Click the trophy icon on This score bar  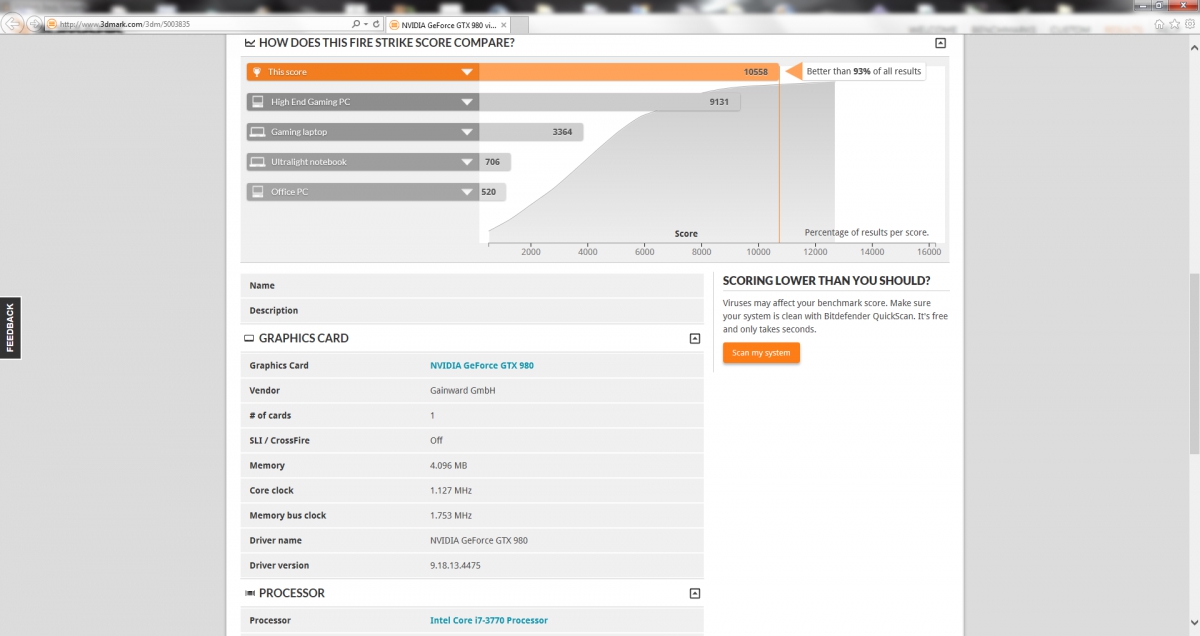coord(257,72)
